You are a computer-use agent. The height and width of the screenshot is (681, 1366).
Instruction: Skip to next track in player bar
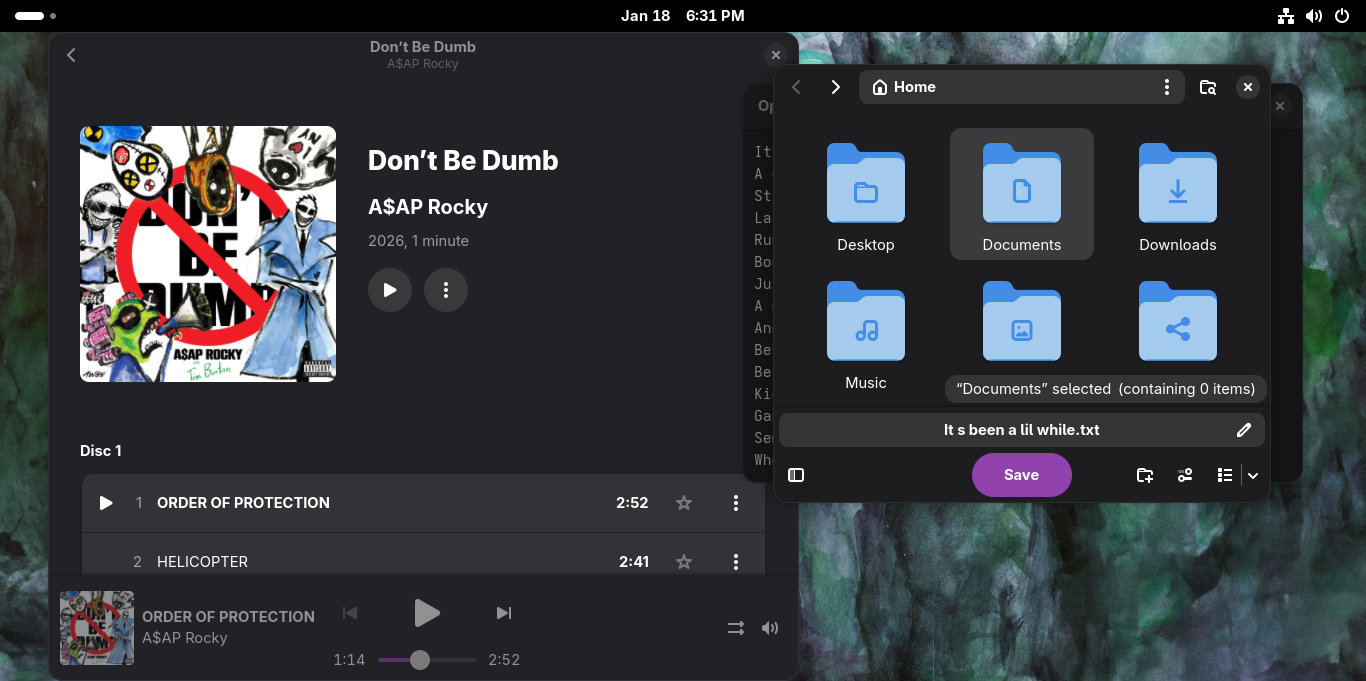coord(504,613)
